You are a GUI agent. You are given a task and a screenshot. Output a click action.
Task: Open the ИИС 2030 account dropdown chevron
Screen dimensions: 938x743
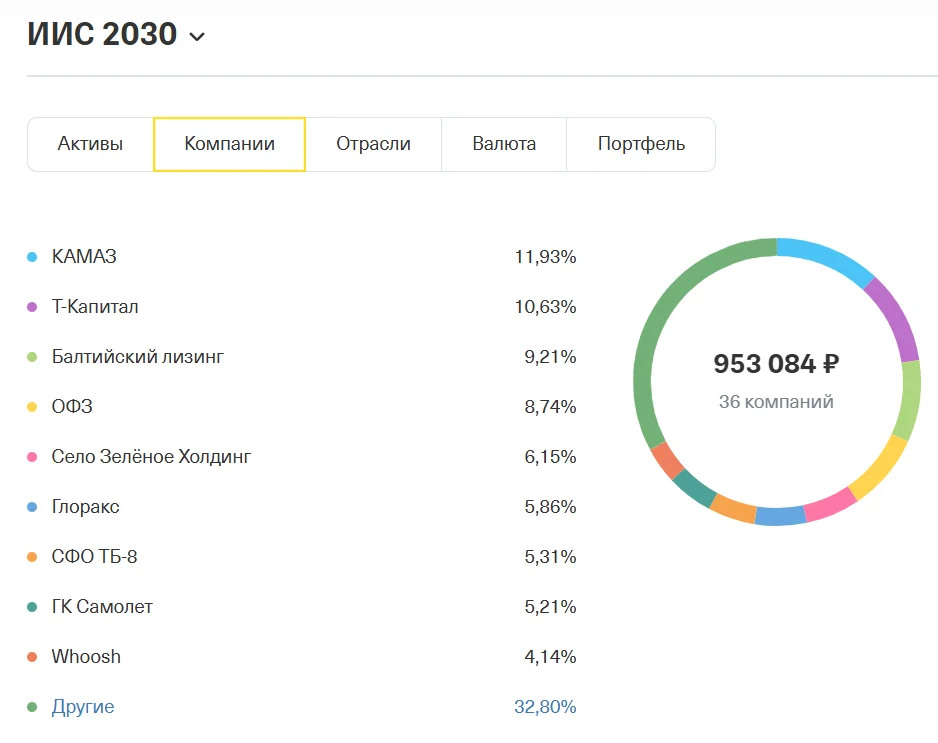point(197,36)
